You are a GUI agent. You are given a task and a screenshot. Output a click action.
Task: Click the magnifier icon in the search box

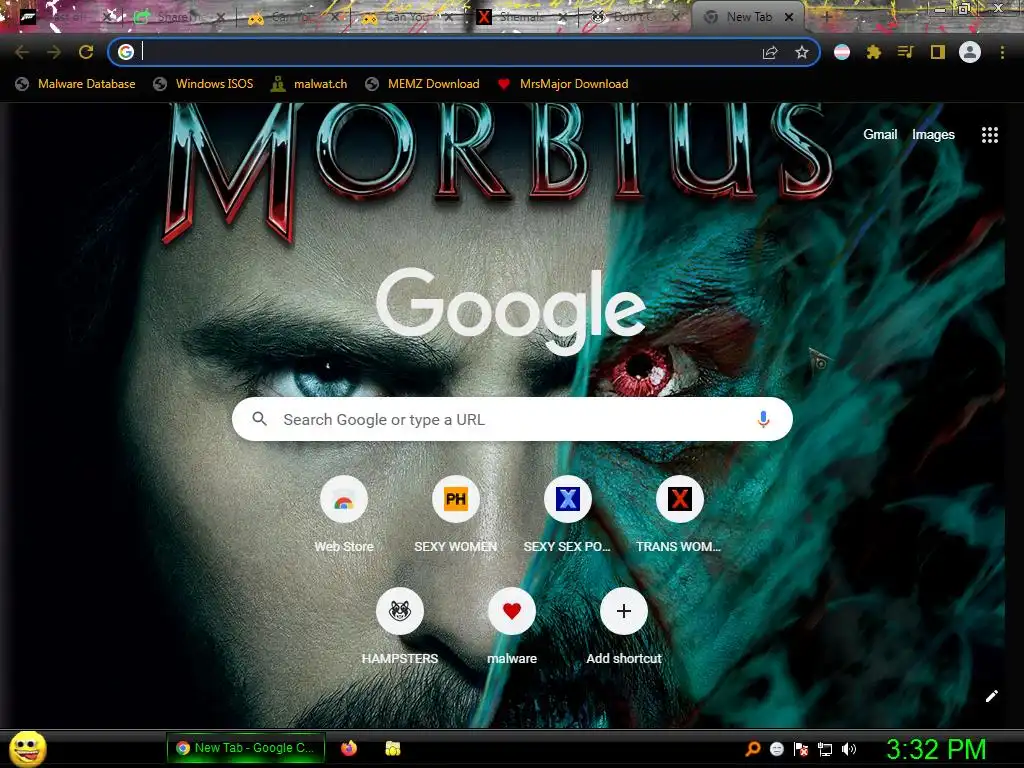click(x=259, y=419)
